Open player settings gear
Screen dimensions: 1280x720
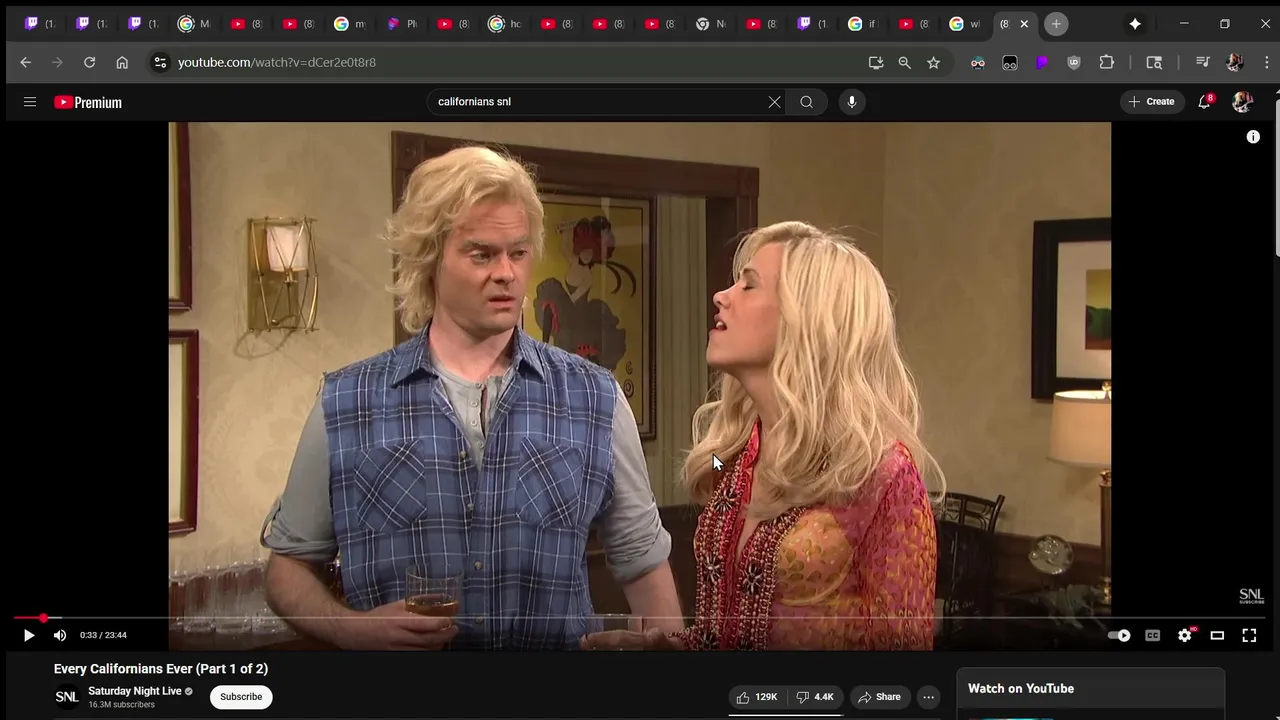[1185, 635]
